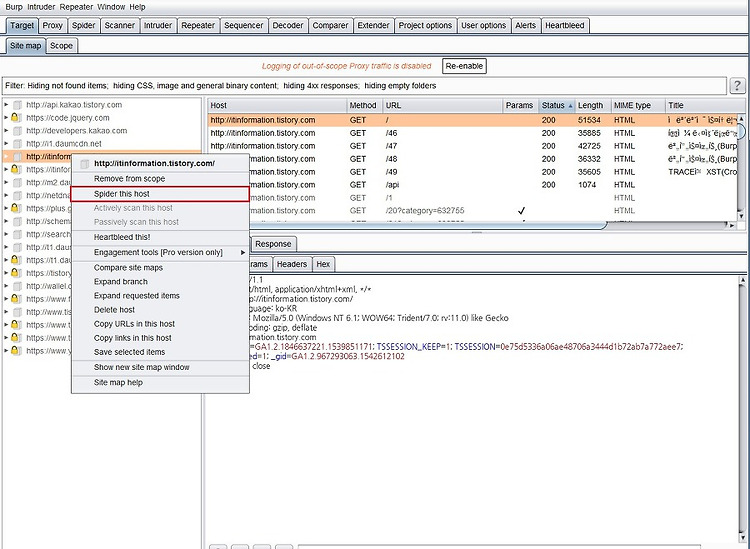Open the Project options tab
The image size is (750, 549).
(425, 25)
